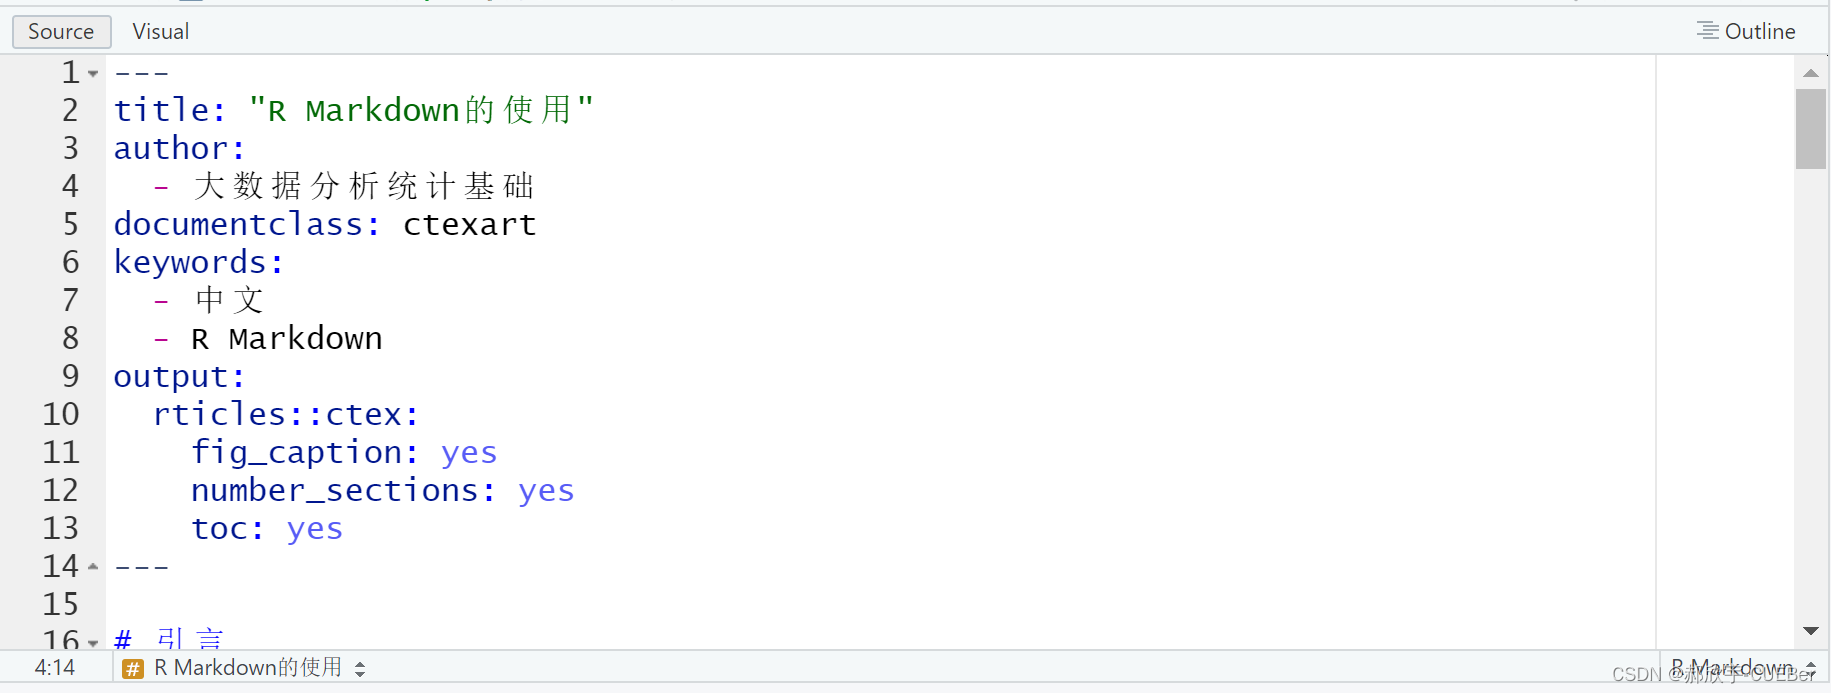Click the arrows beside "R Markdown的使用" section name
The width and height of the screenshot is (1831, 693).
pyautogui.click(x=360, y=668)
